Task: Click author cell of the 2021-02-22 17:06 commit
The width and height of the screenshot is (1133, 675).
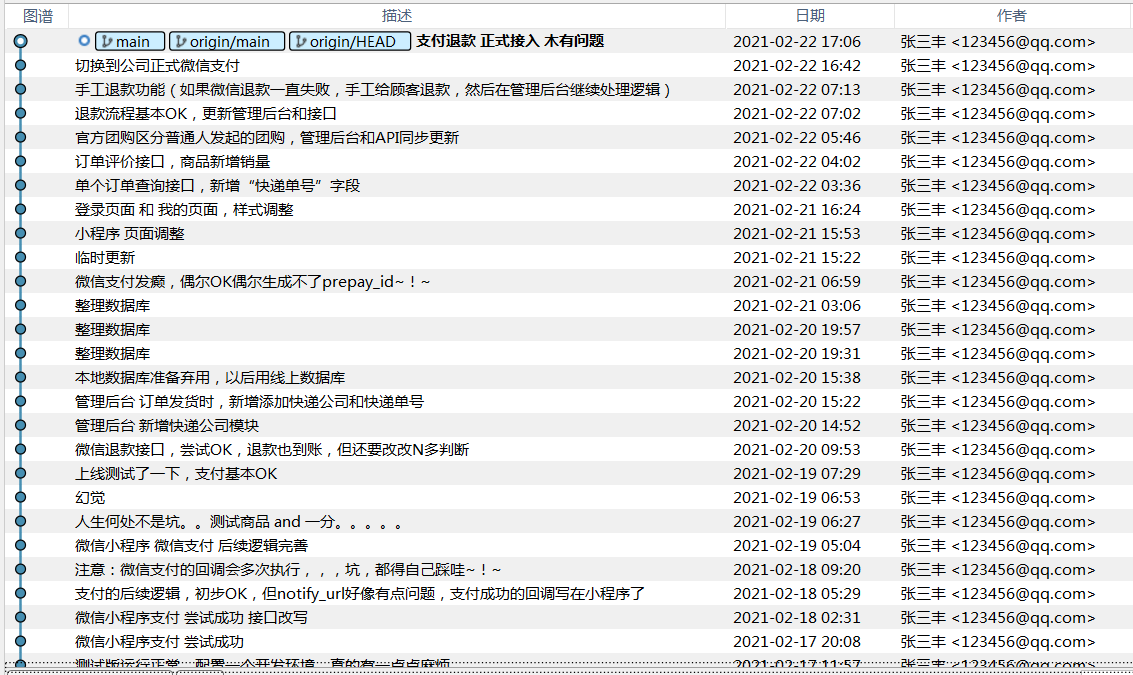Action: point(997,42)
